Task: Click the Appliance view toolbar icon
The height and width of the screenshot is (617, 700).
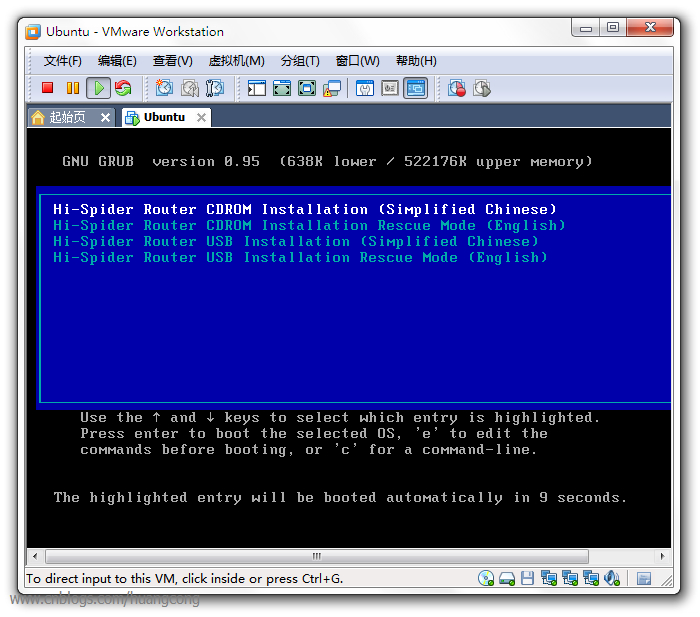Action: click(x=390, y=88)
